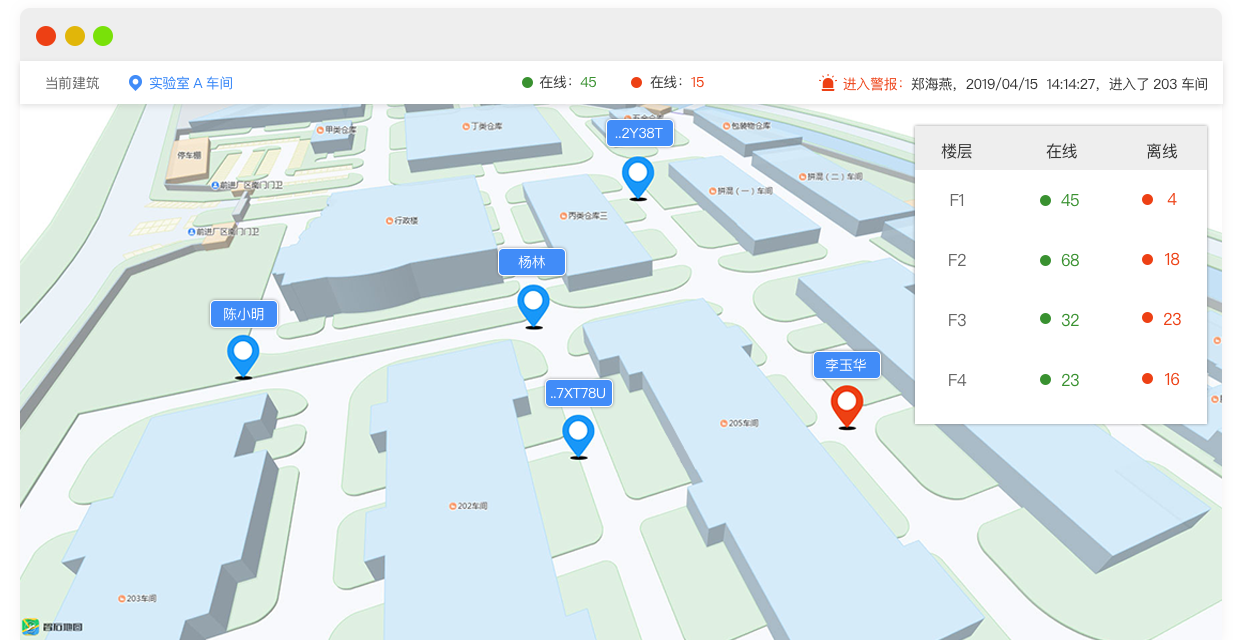1249x640 pixels.
Task: Click the 陈小明 name label
Action: pos(243,314)
